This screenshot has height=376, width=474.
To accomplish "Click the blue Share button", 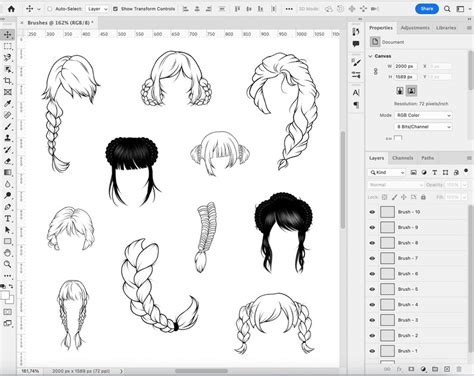I will pyautogui.click(x=427, y=9).
